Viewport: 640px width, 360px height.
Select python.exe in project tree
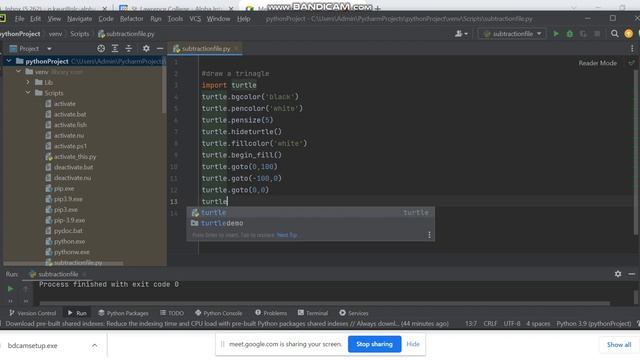point(69,242)
